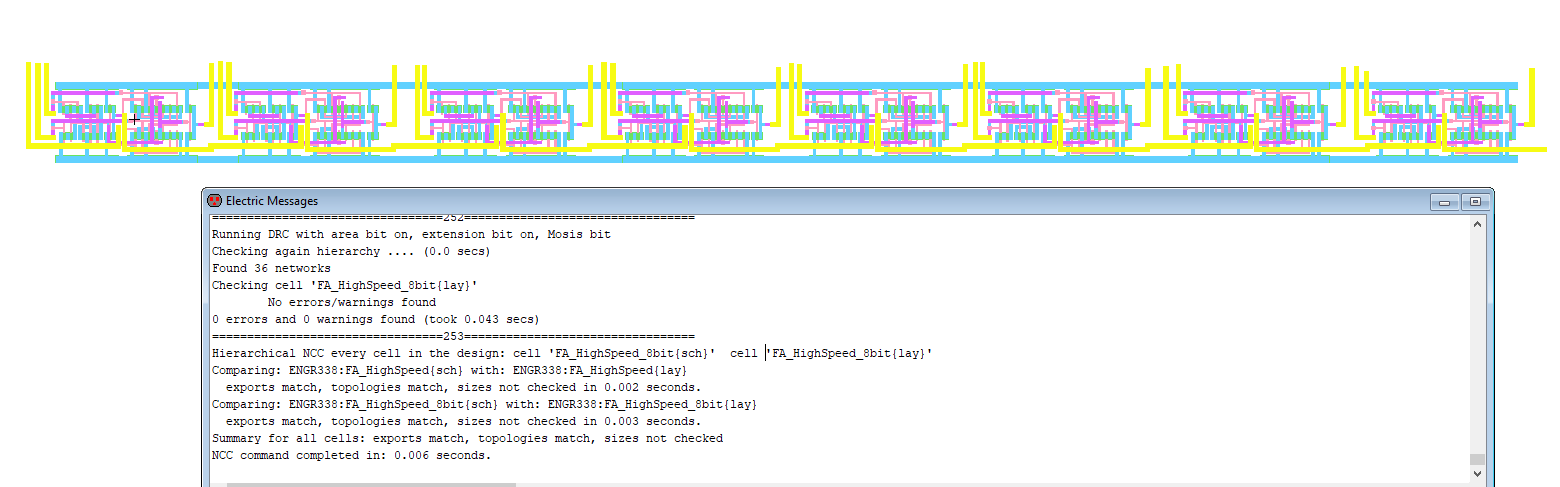Click the '0 errors and 0 warnings found' line
This screenshot has width=1560, height=487.
(375, 319)
